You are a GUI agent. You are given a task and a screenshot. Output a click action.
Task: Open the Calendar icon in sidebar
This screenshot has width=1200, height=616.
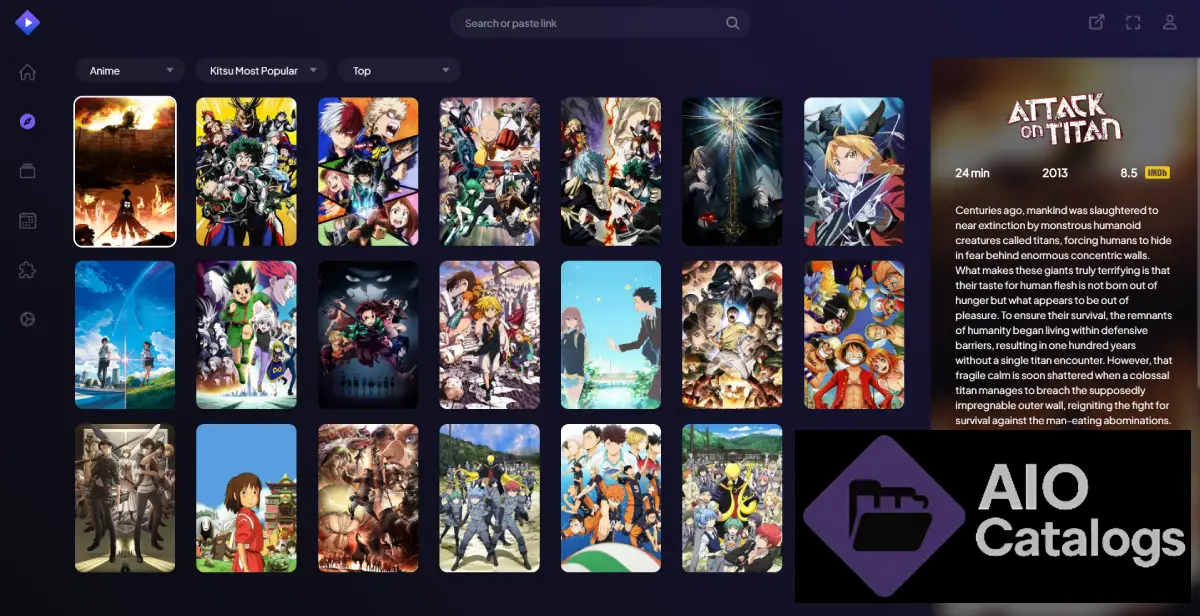pos(28,220)
